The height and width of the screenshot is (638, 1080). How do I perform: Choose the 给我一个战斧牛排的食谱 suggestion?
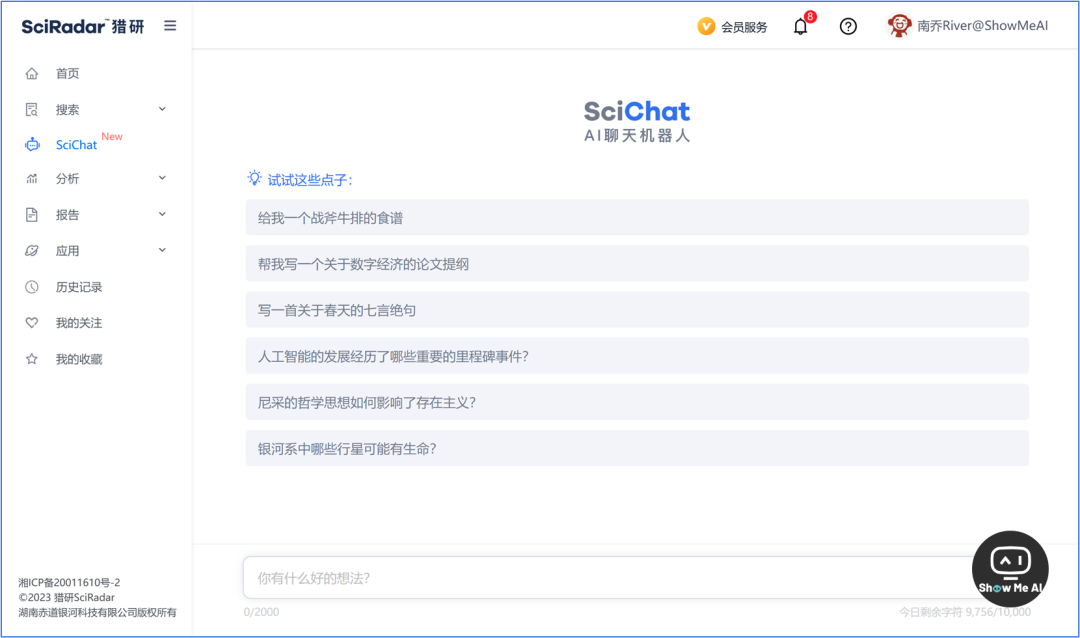click(636, 218)
